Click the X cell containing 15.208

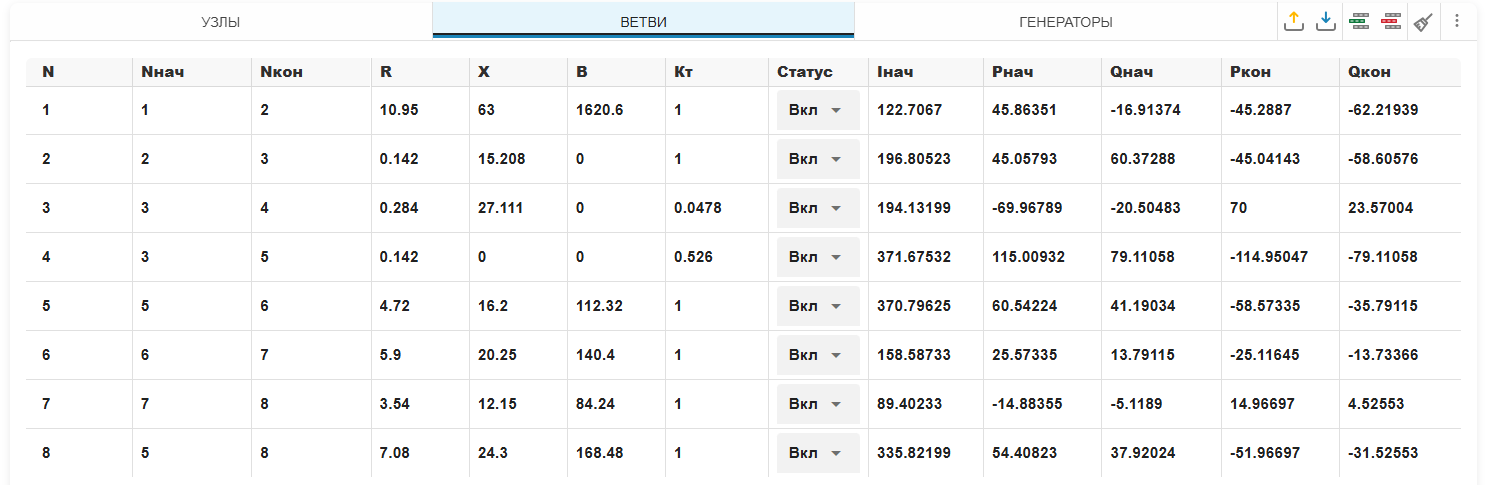tap(501, 159)
